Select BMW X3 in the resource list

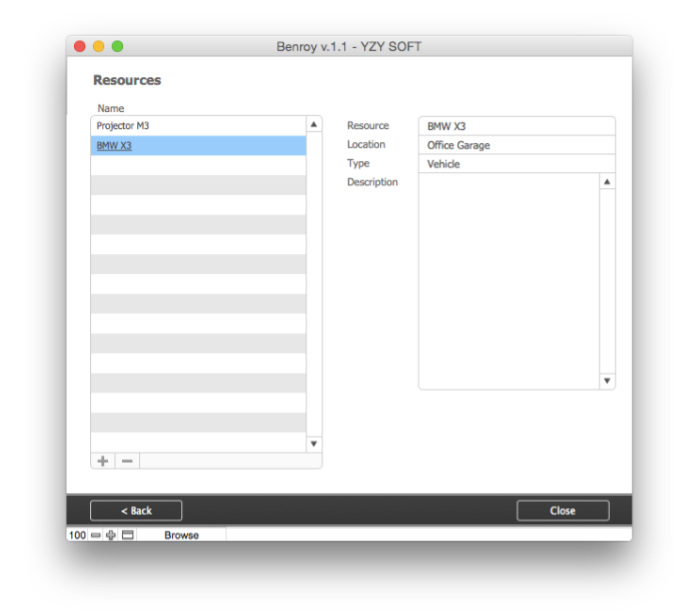[x=198, y=145]
